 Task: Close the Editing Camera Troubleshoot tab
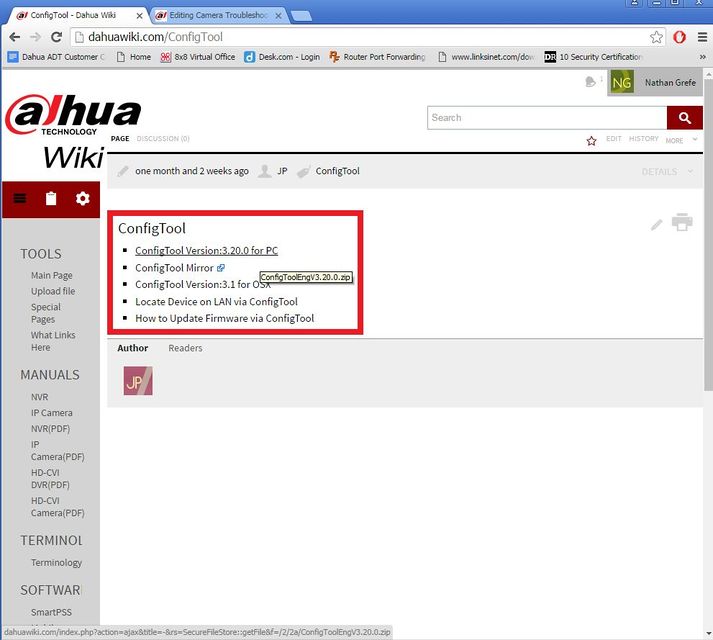[x=278, y=15]
